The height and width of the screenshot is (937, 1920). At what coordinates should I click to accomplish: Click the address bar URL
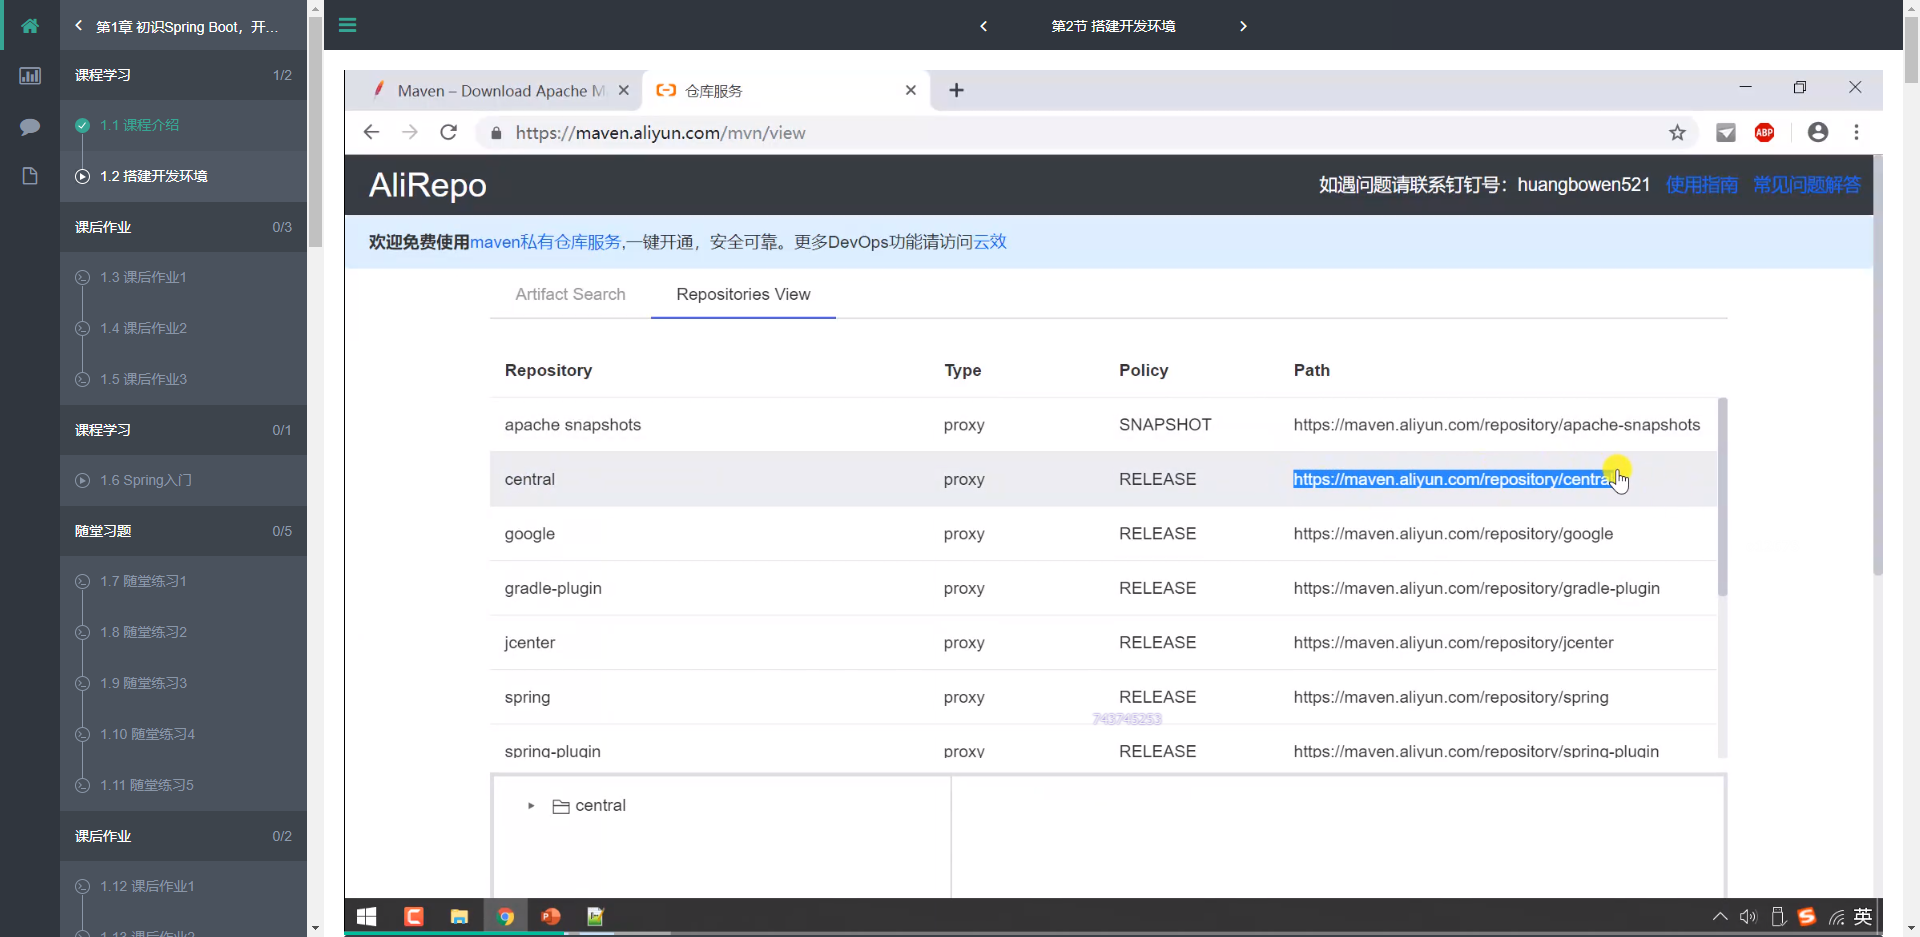point(660,132)
